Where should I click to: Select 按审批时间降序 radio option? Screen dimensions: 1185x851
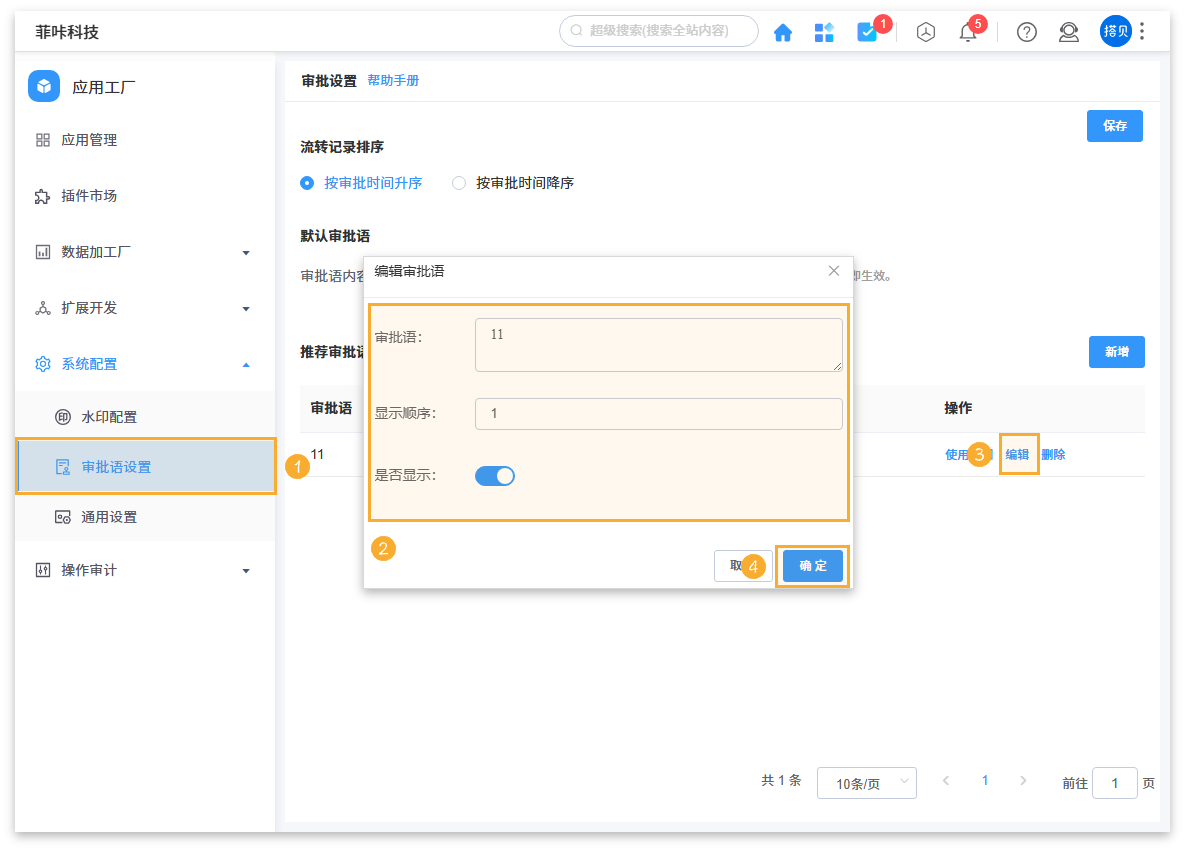point(460,183)
